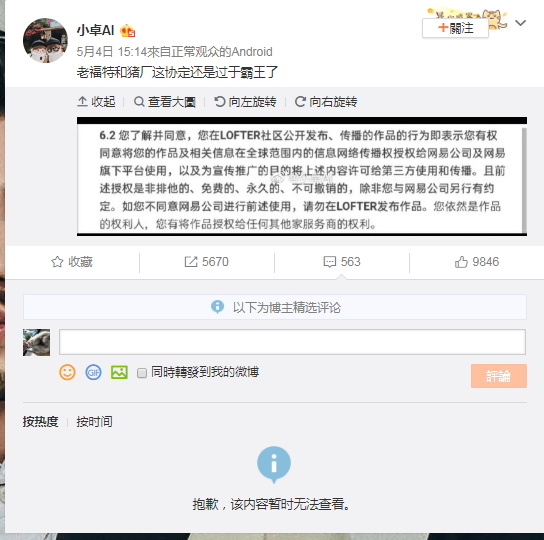544x540 pixels.
Task: Open the poster's avatar picture
Action: click(45, 41)
